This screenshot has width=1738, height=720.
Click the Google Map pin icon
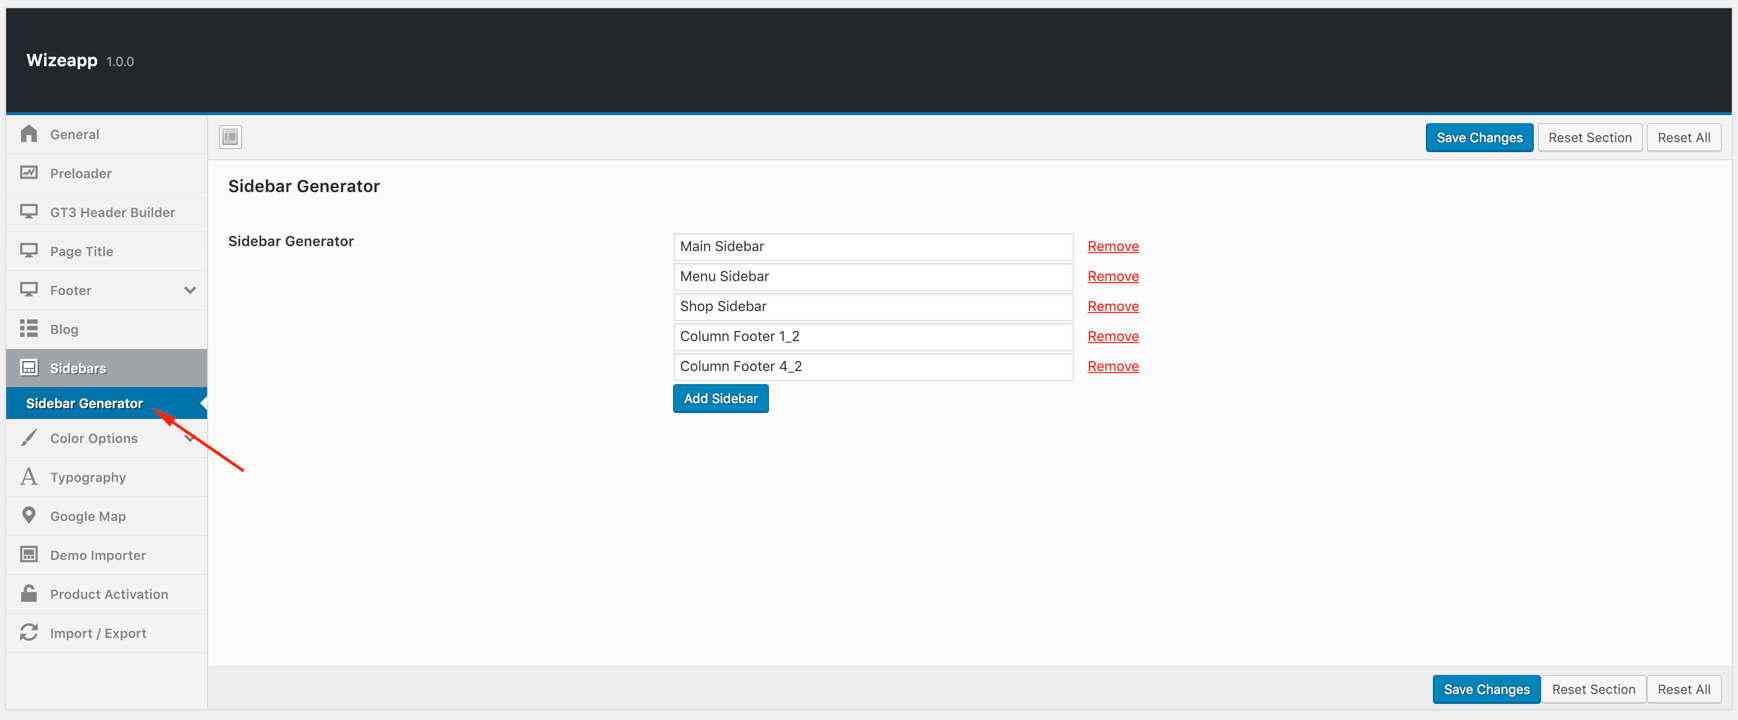pos(29,516)
